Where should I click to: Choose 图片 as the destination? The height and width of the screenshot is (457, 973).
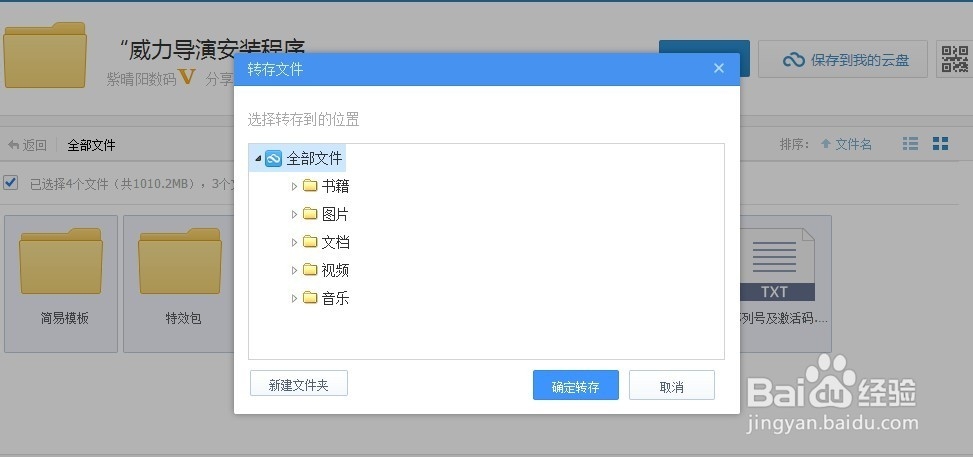[x=335, y=214]
